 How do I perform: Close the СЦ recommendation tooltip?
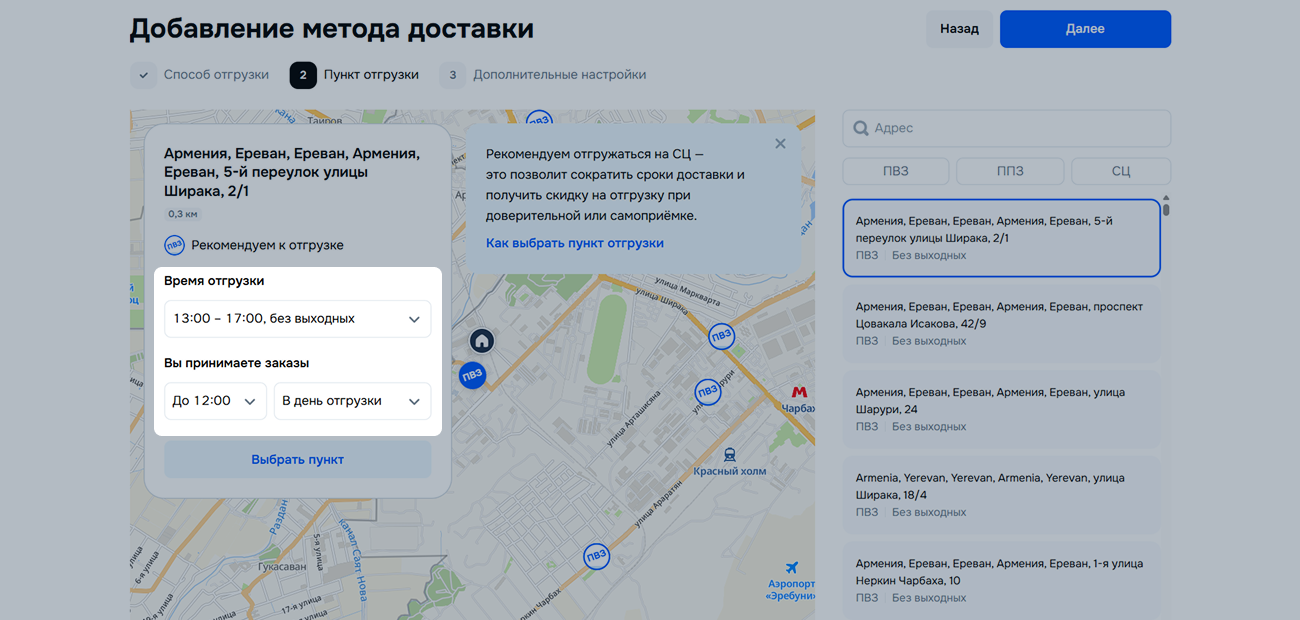tap(780, 144)
